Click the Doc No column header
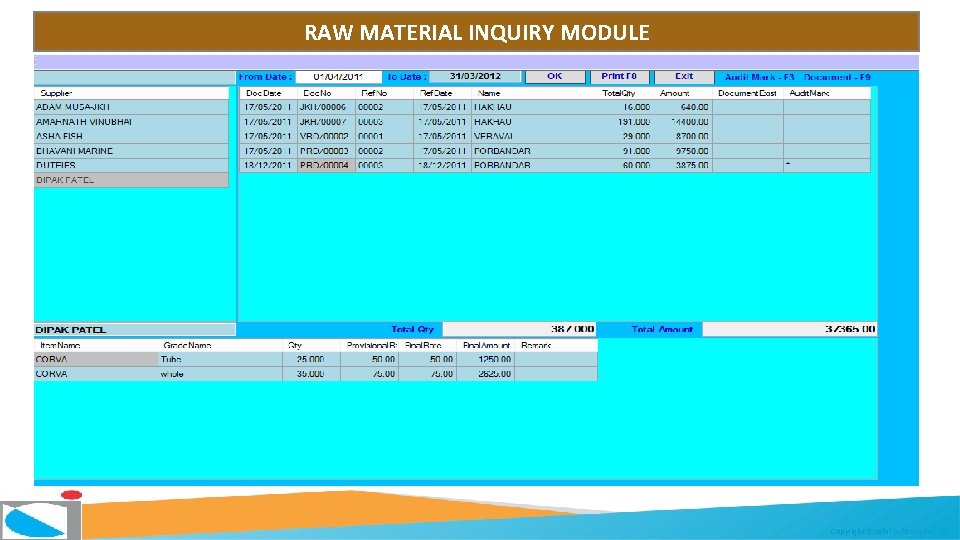The width and height of the screenshot is (960, 540). [x=326, y=93]
